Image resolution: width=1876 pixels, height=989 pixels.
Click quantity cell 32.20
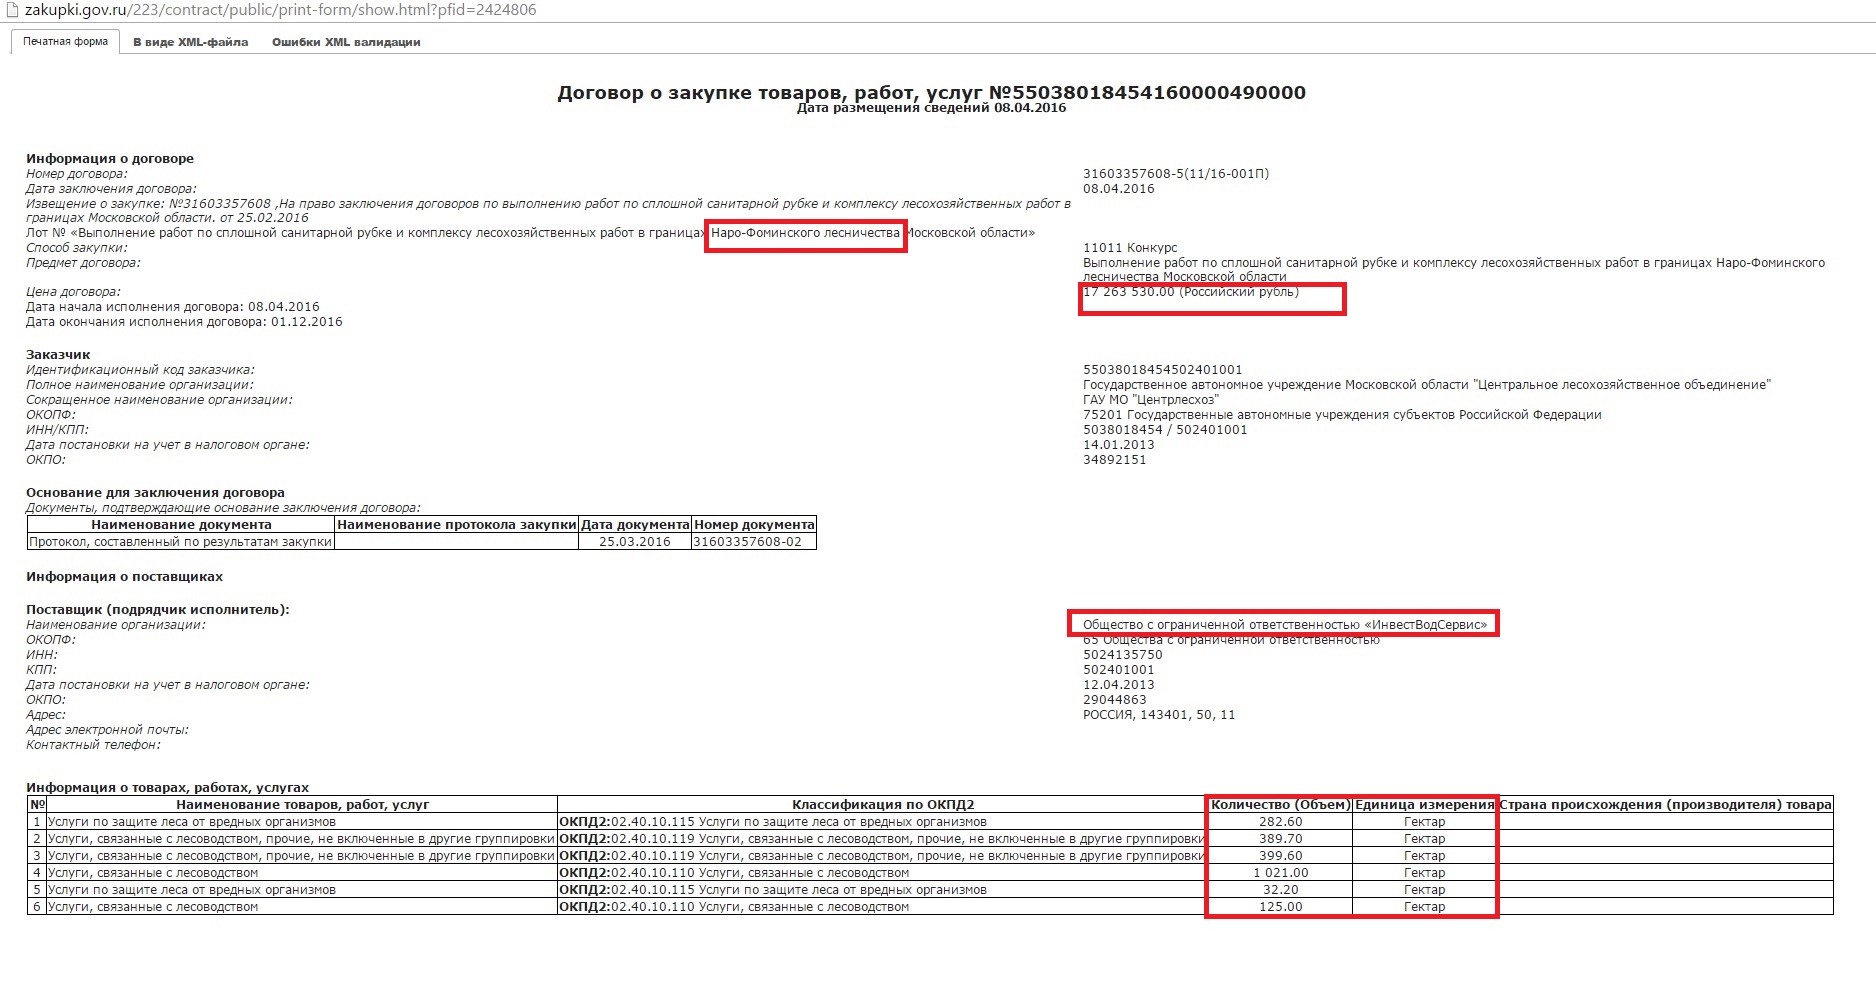pyautogui.click(x=1280, y=889)
